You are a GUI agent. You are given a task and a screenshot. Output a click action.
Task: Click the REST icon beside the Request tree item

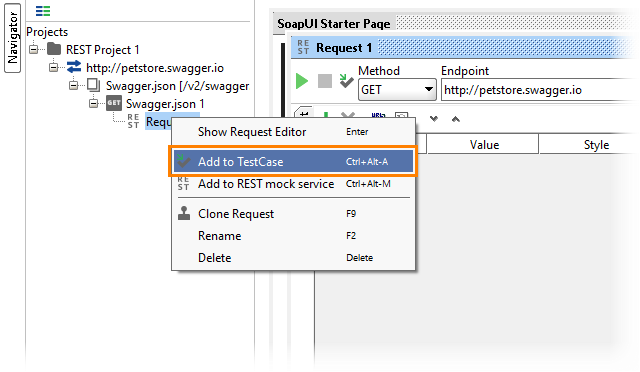pos(133,121)
